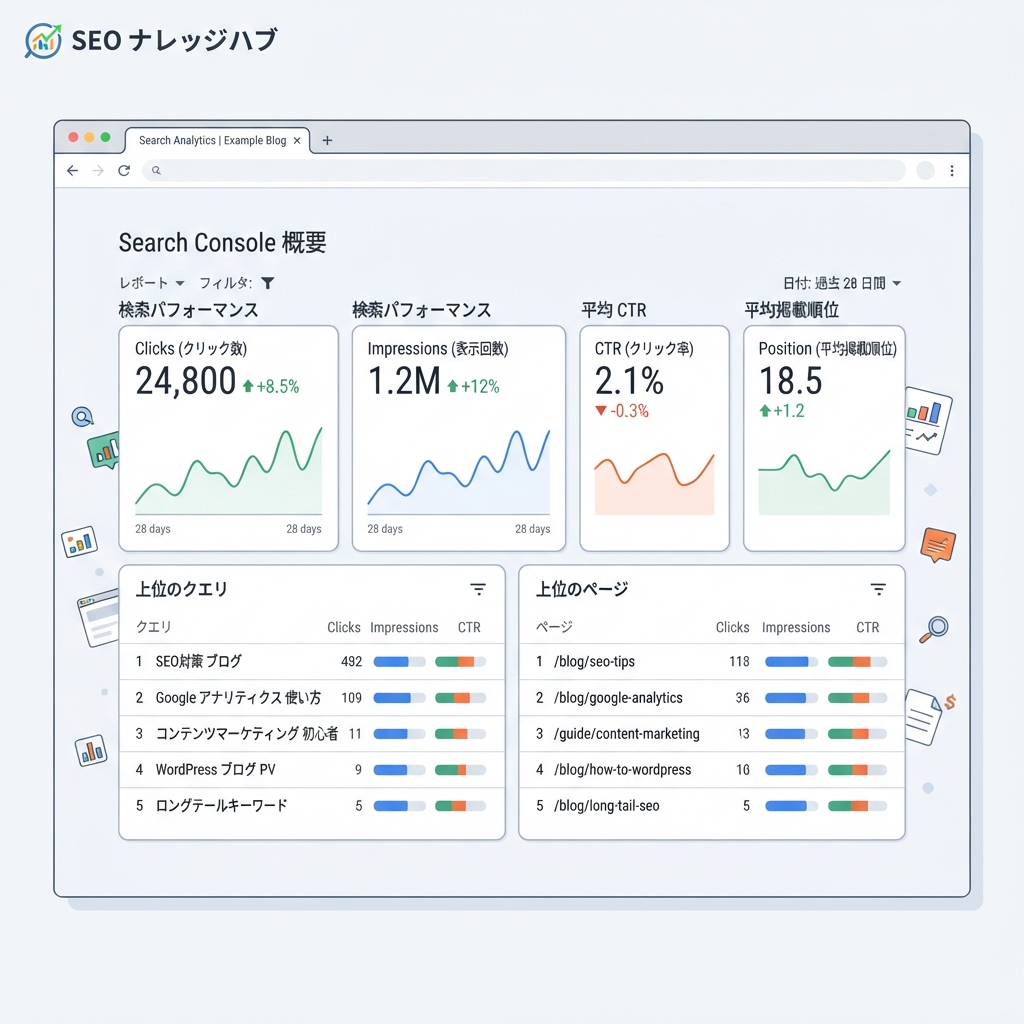Sort pages by Clicks column header

pos(732,627)
